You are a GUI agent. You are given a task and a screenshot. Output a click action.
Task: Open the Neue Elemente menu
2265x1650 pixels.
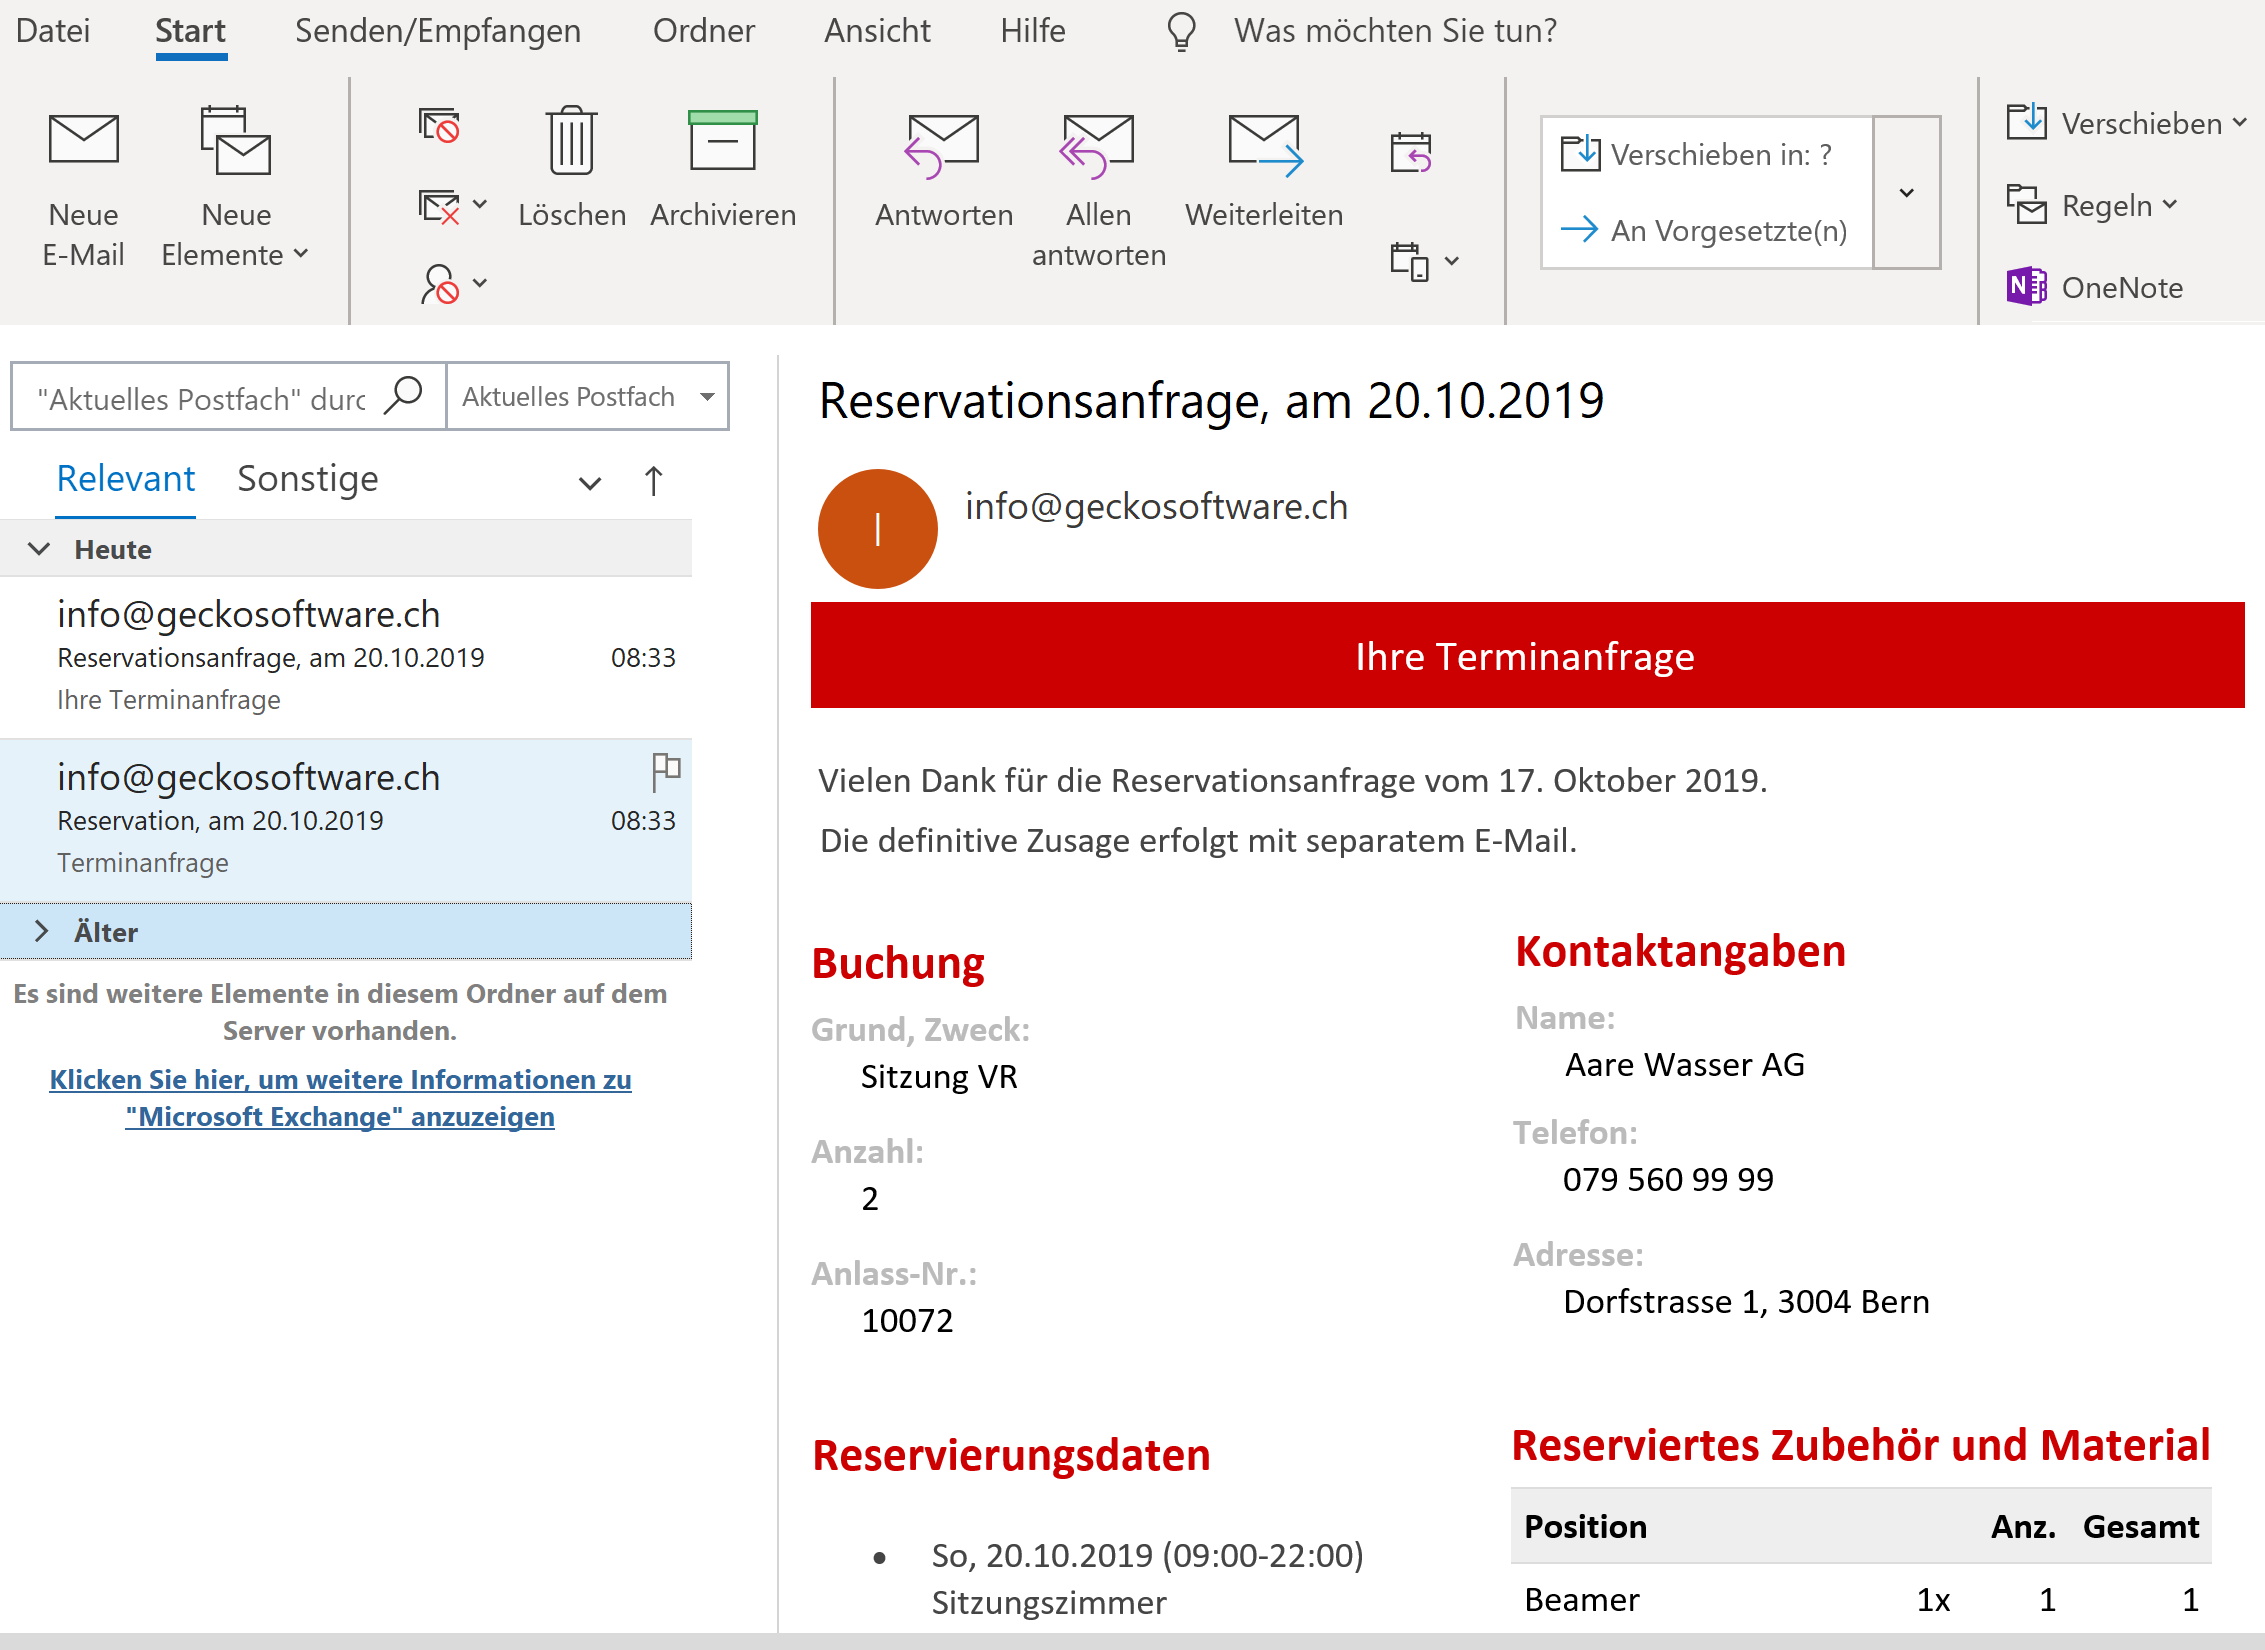[235, 190]
